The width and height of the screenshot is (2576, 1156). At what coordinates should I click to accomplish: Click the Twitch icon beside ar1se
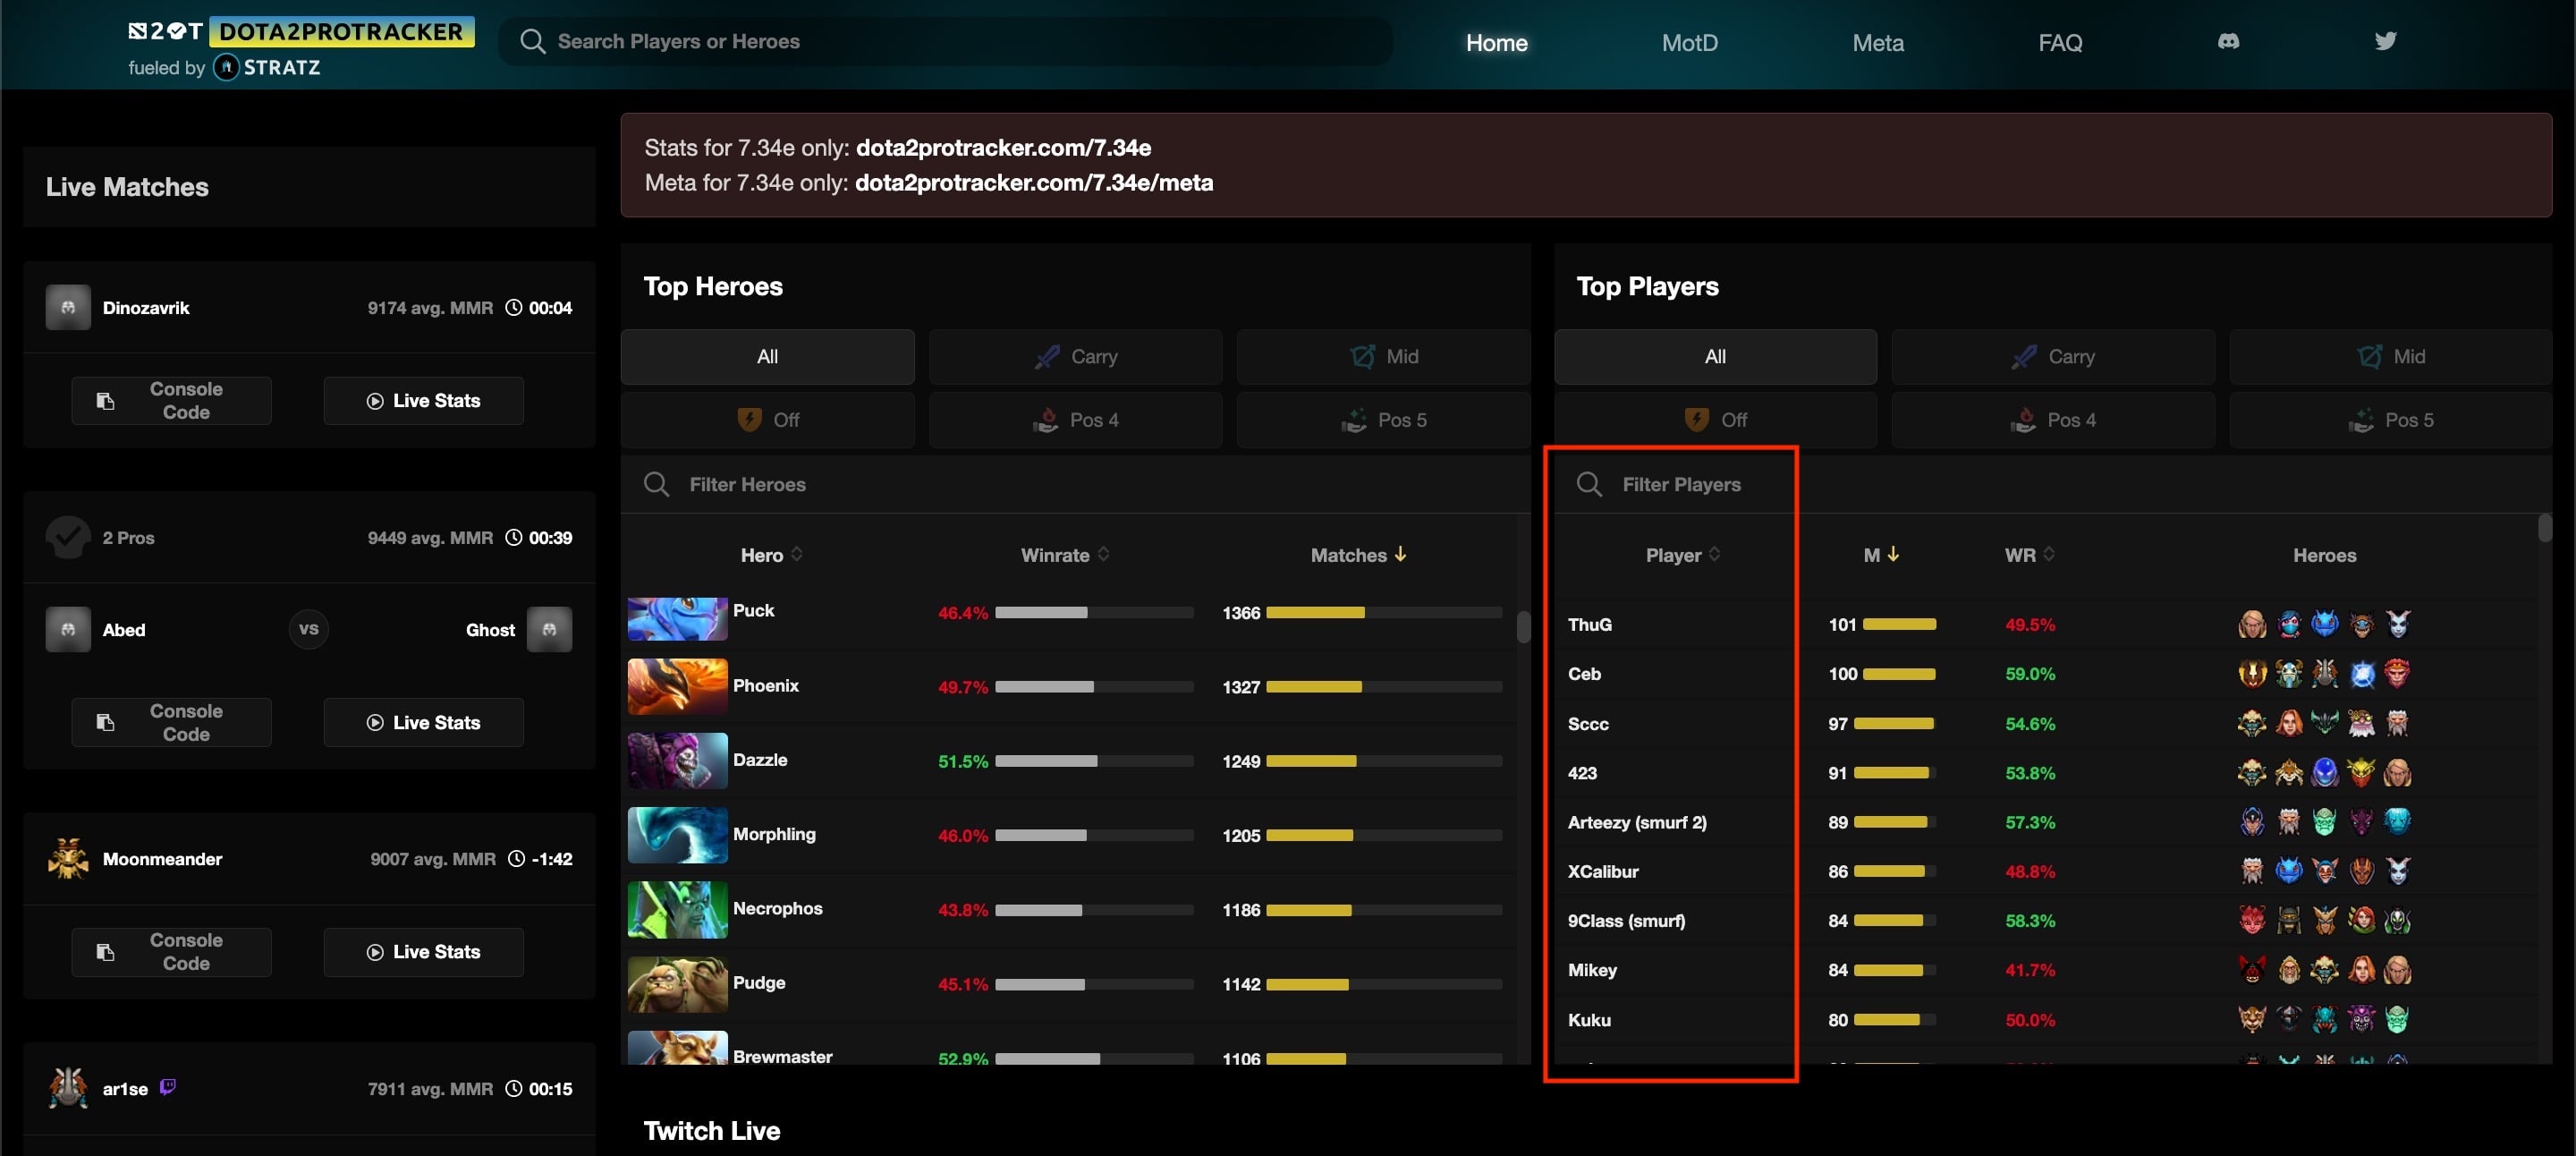coord(168,1086)
